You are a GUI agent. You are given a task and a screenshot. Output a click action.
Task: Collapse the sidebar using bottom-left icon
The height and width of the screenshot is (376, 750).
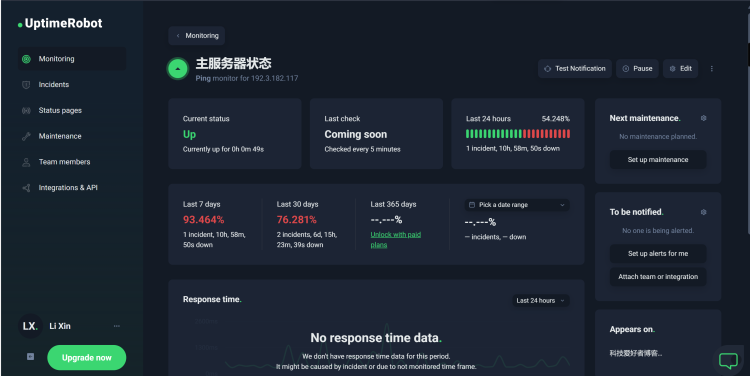pyautogui.click(x=30, y=356)
